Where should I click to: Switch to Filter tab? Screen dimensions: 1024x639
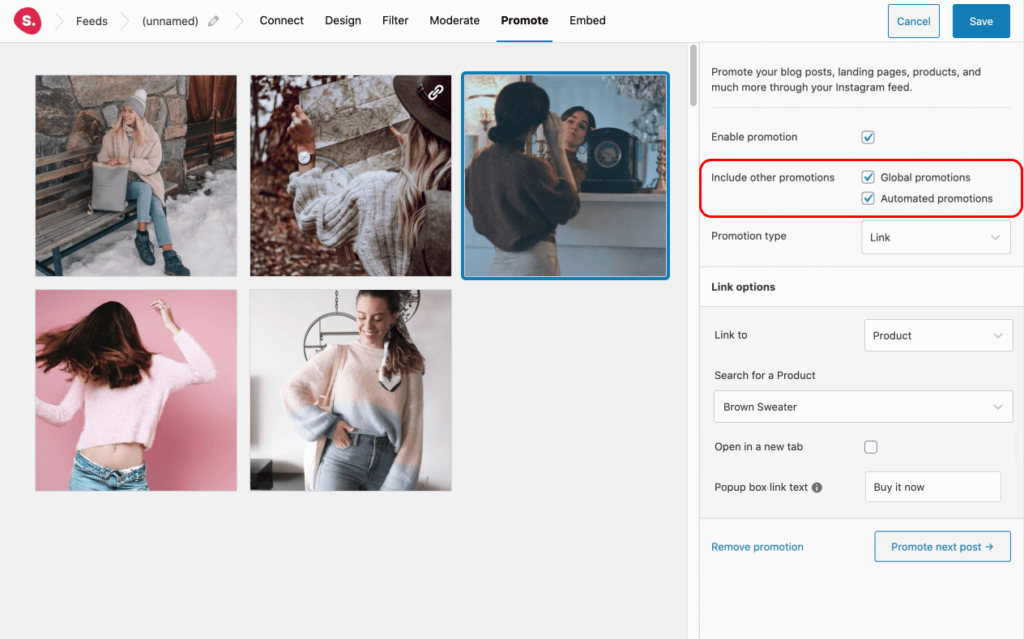coord(395,20)
